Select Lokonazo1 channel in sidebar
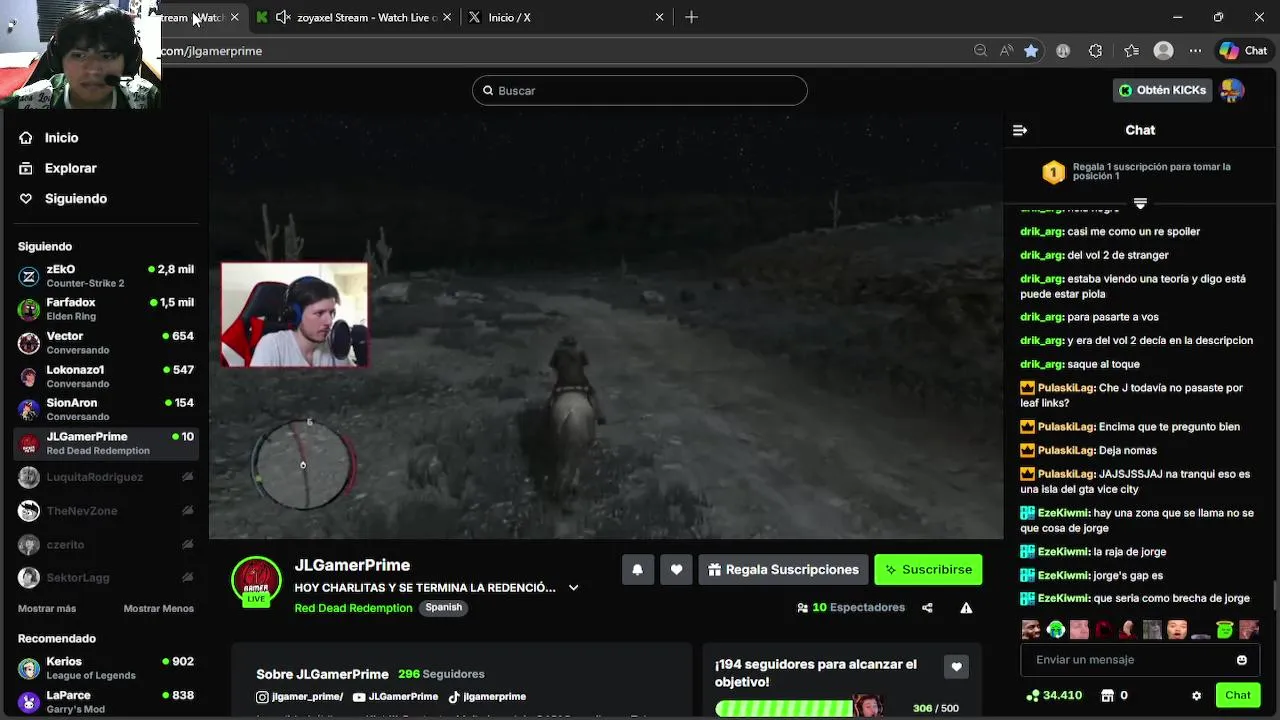The image size is (1280, 720). pos(106,376)
